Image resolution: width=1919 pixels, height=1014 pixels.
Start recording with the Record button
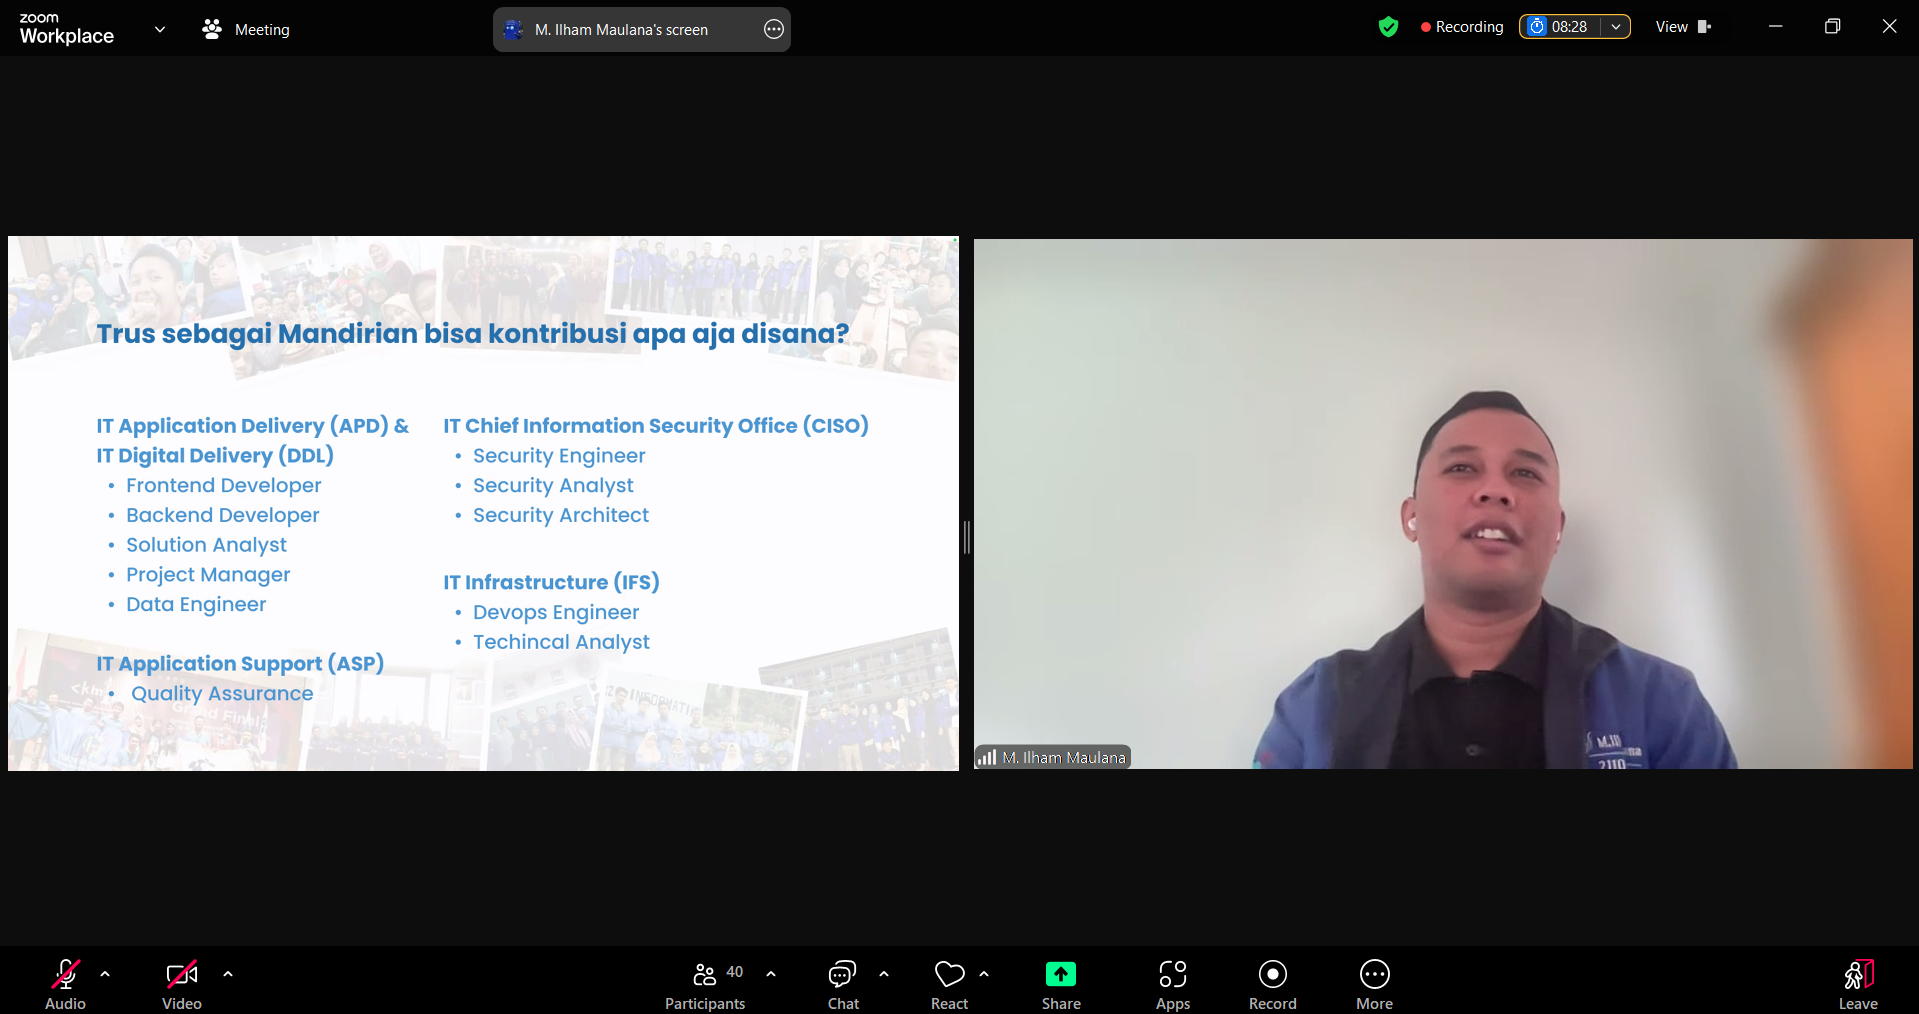(1273, 984)
